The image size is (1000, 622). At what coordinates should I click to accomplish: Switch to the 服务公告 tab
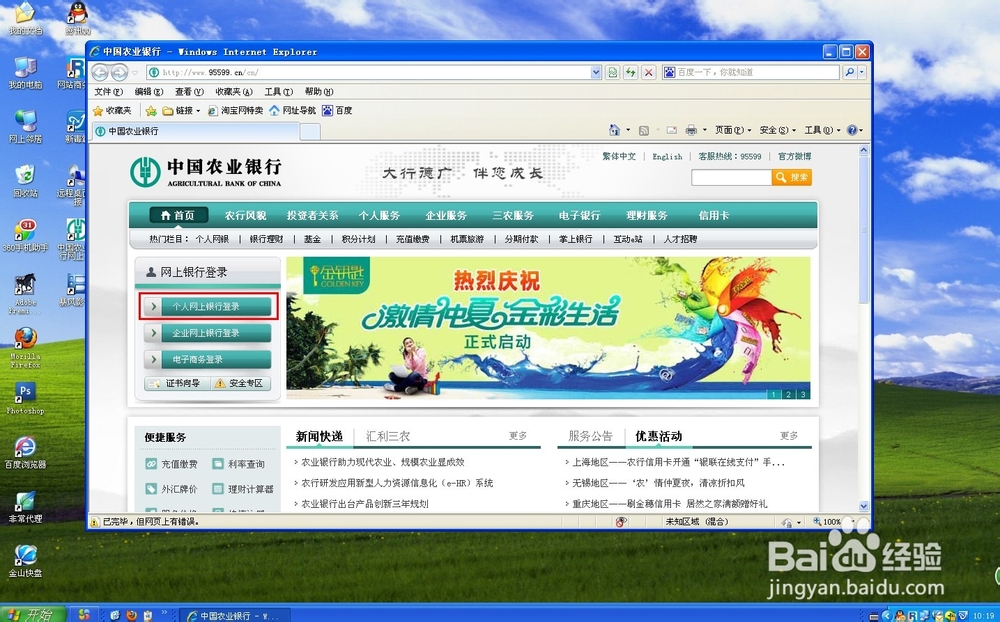[x=590, y=436]
